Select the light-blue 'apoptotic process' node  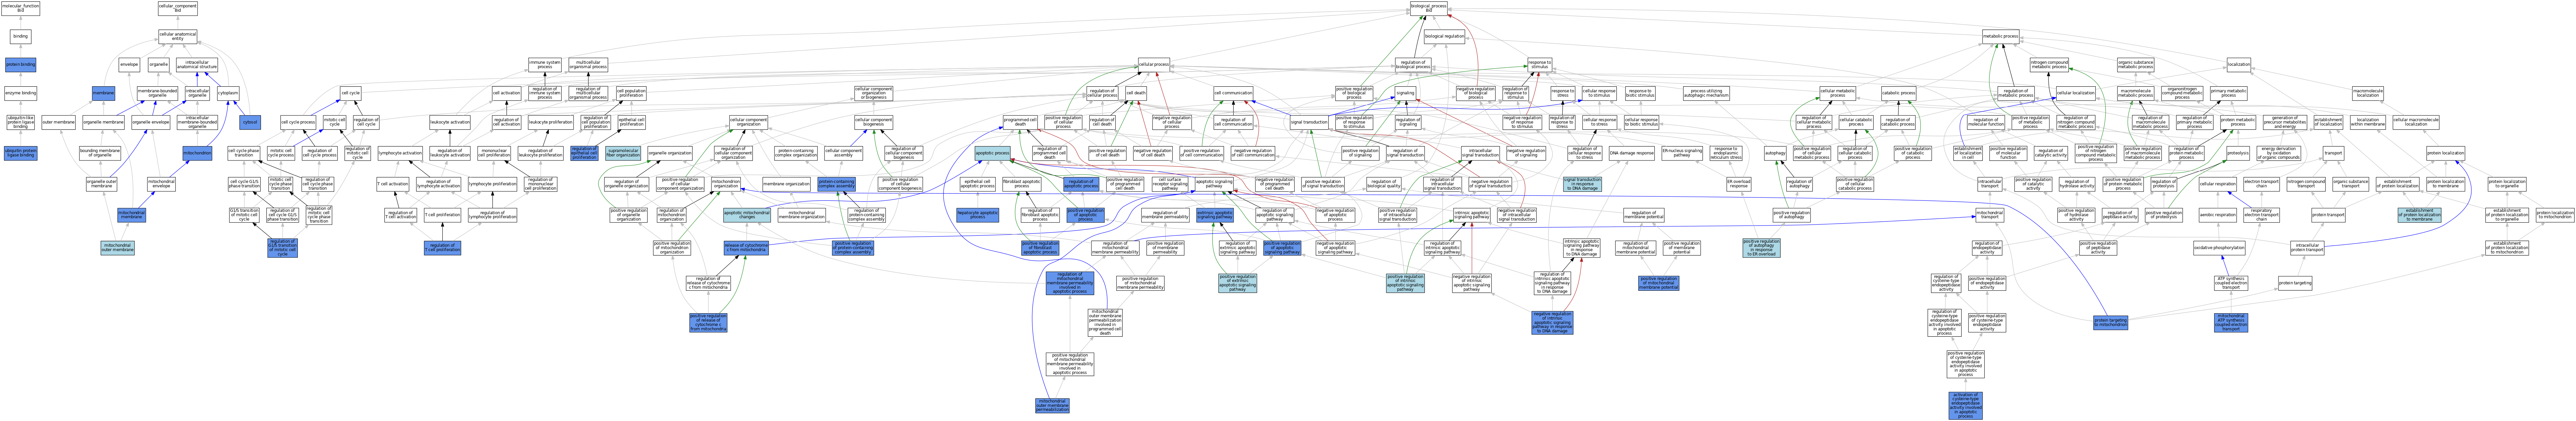coord(992,153)
